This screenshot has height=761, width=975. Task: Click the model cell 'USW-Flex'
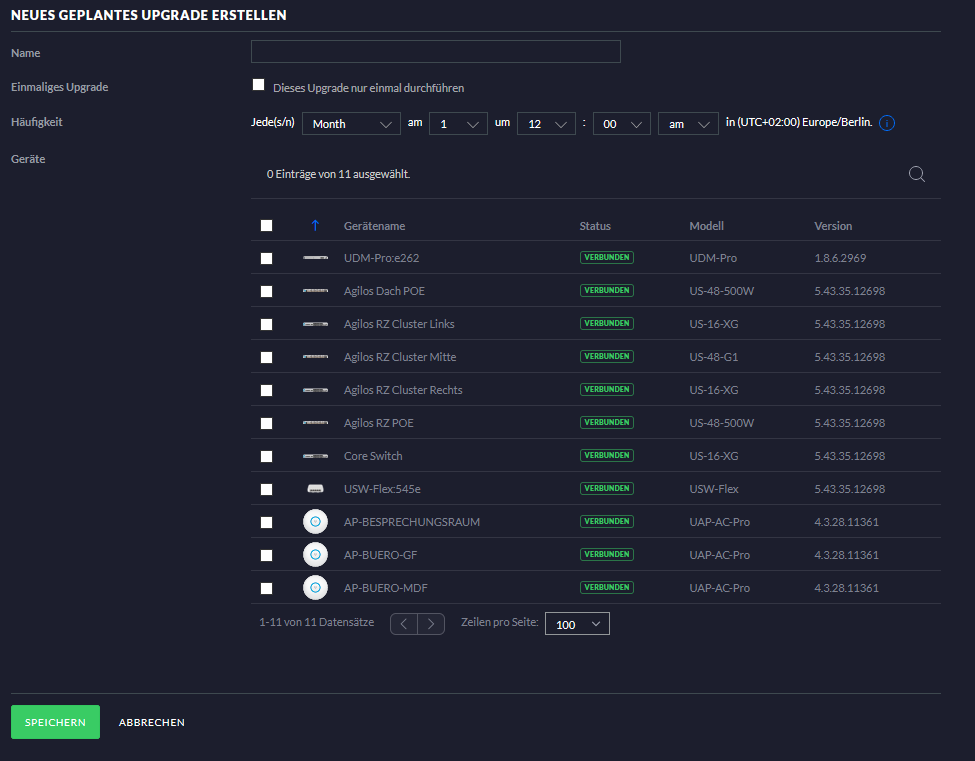714,489
